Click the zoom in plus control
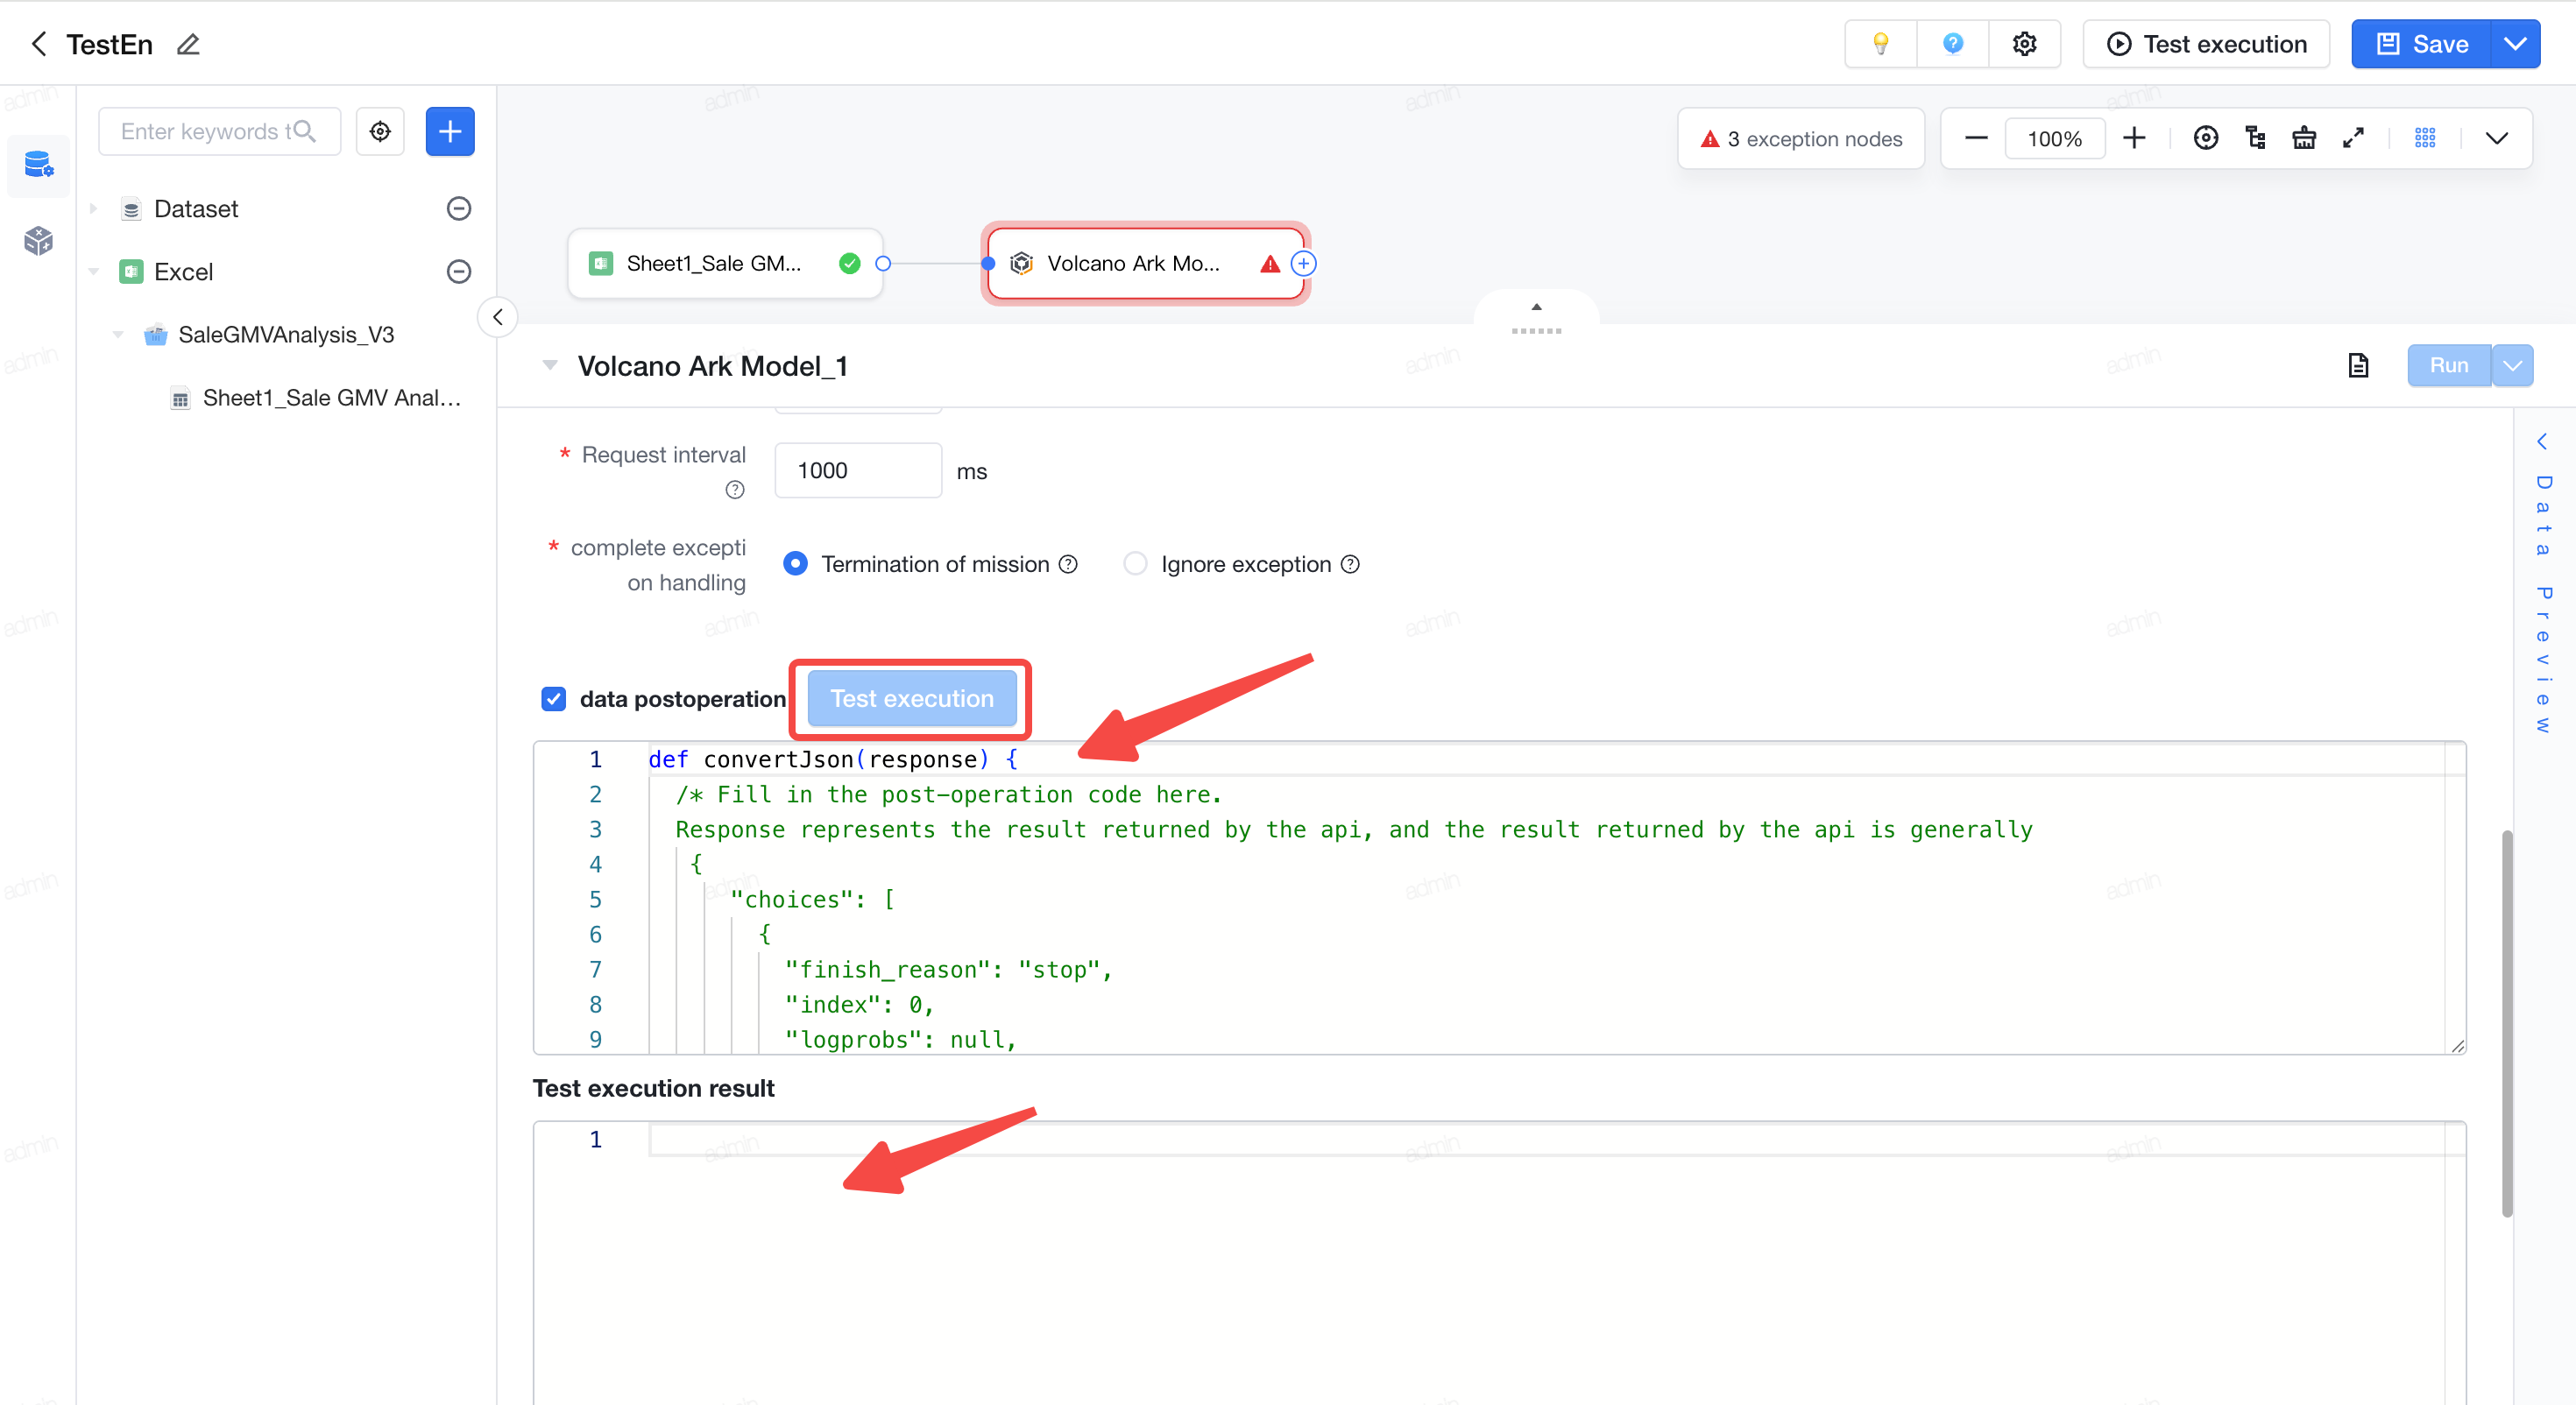The width and height of the screenshot is (2576, 1405). pos(2134,138)
